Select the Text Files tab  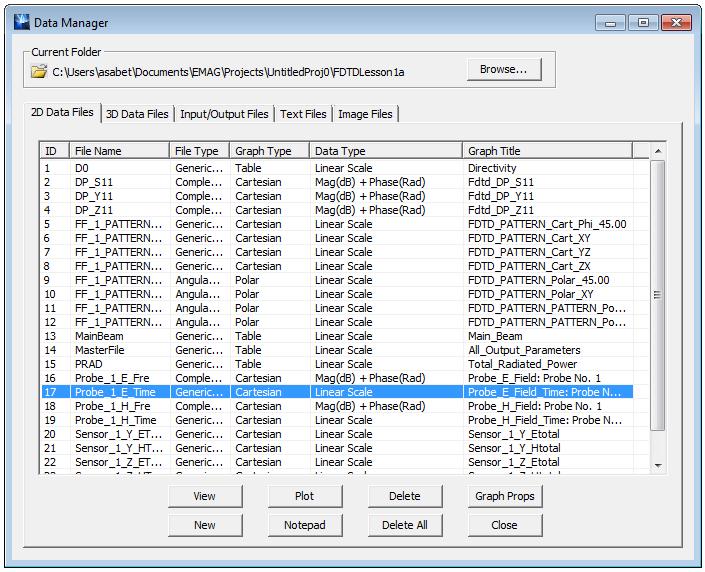pos(303,114)
